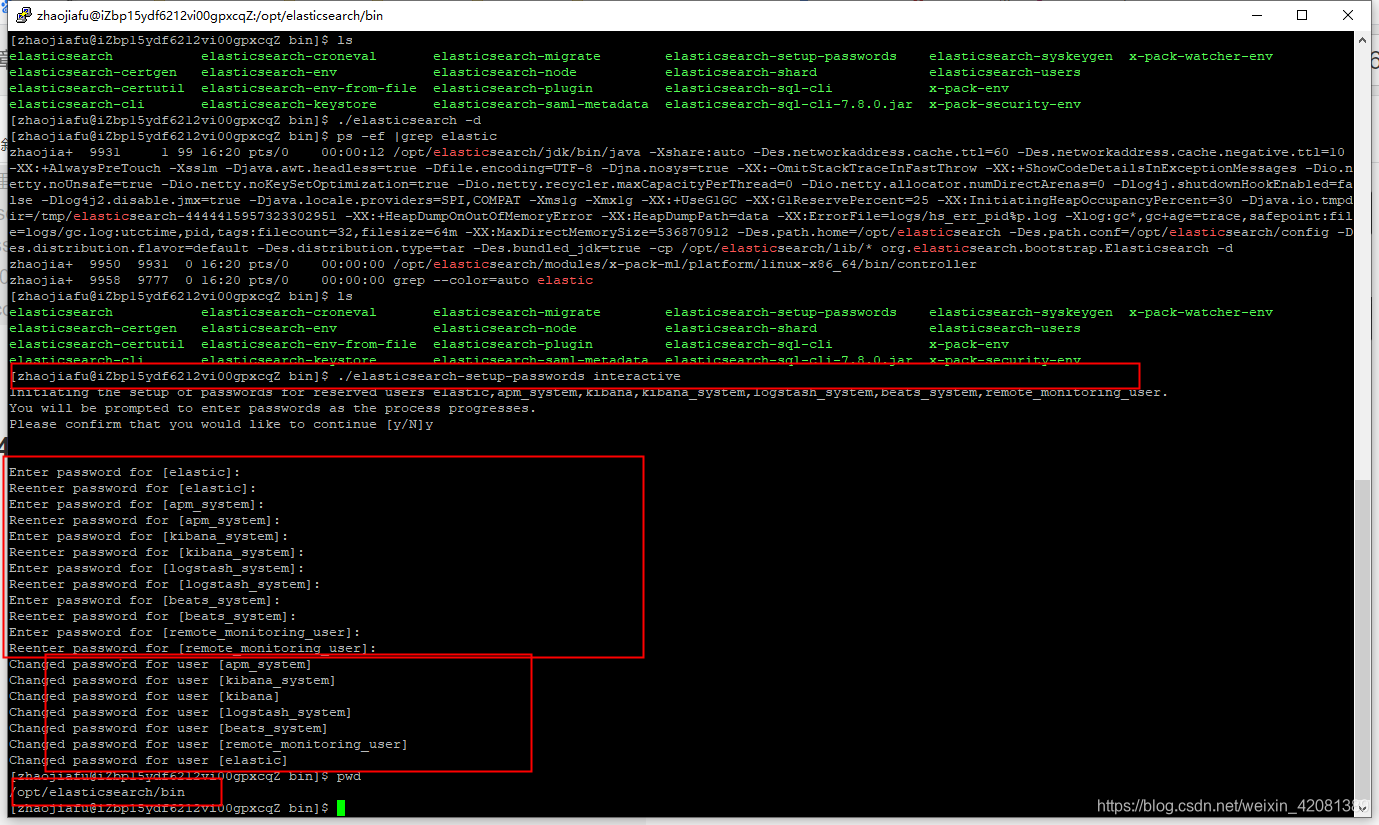Click the terminal scrollbar down arrow
The width and height of the screenshot is (1379, 825).
(1363, 807)
